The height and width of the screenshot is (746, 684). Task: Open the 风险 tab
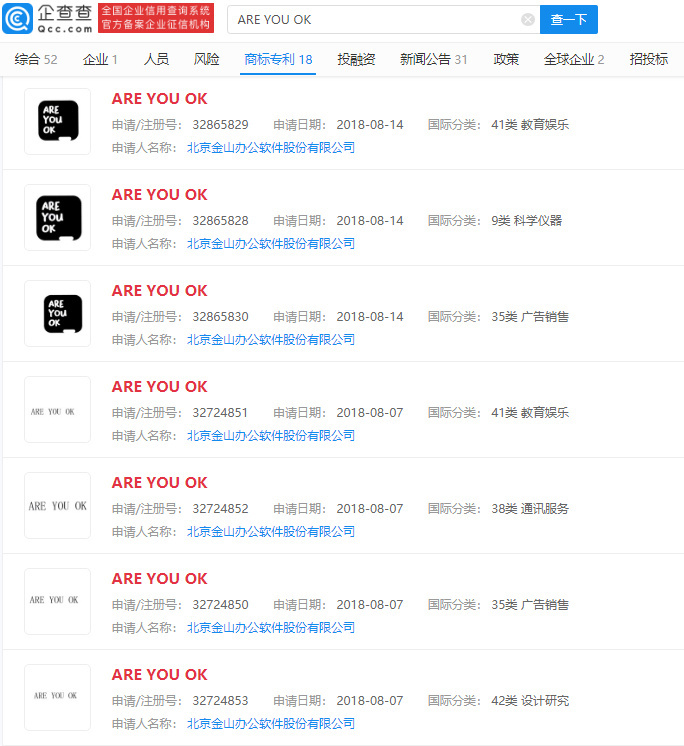pyautogui.click(x=206, y=59)
